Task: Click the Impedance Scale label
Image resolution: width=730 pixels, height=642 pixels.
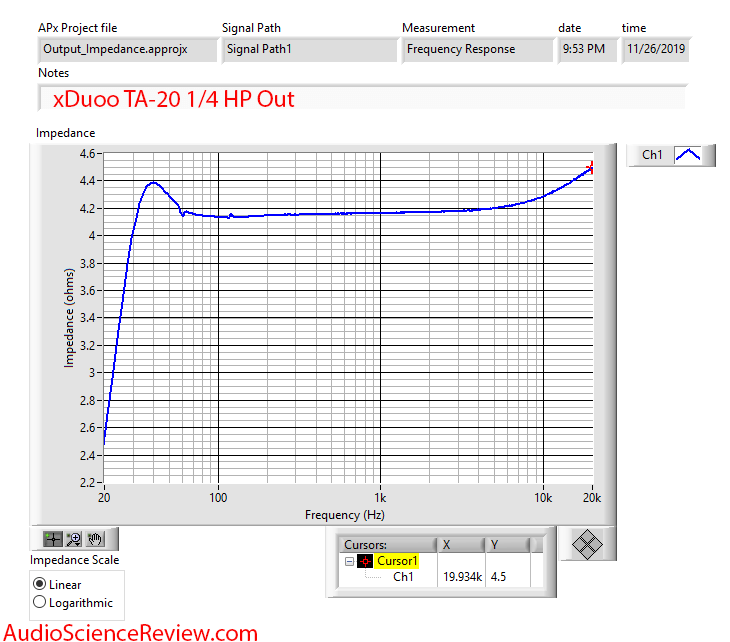Action: pyautogui.click(x=74, y=560)
